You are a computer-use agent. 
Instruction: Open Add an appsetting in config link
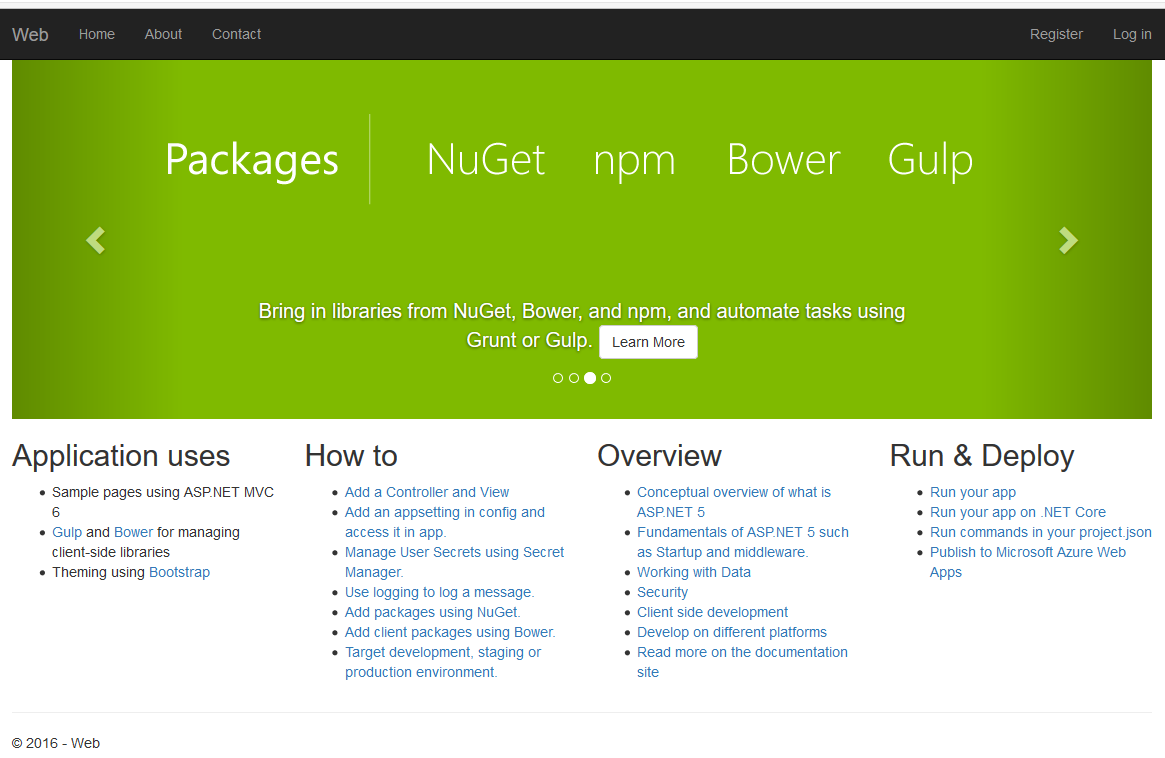(x=444, y=522)
